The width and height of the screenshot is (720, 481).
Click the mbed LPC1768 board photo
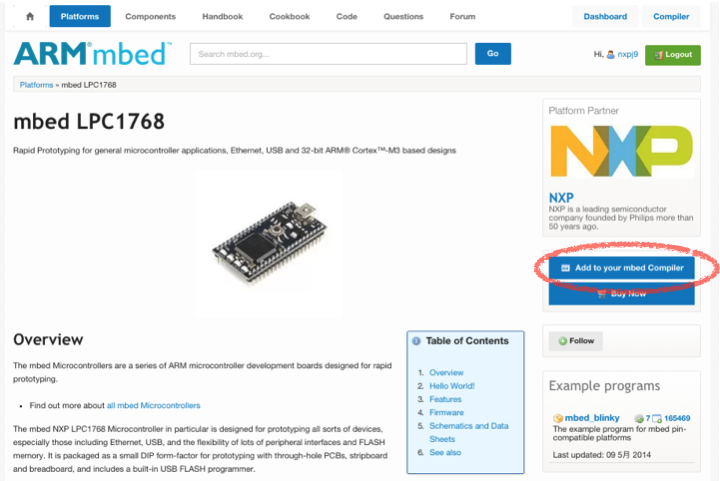pos(269,243)
